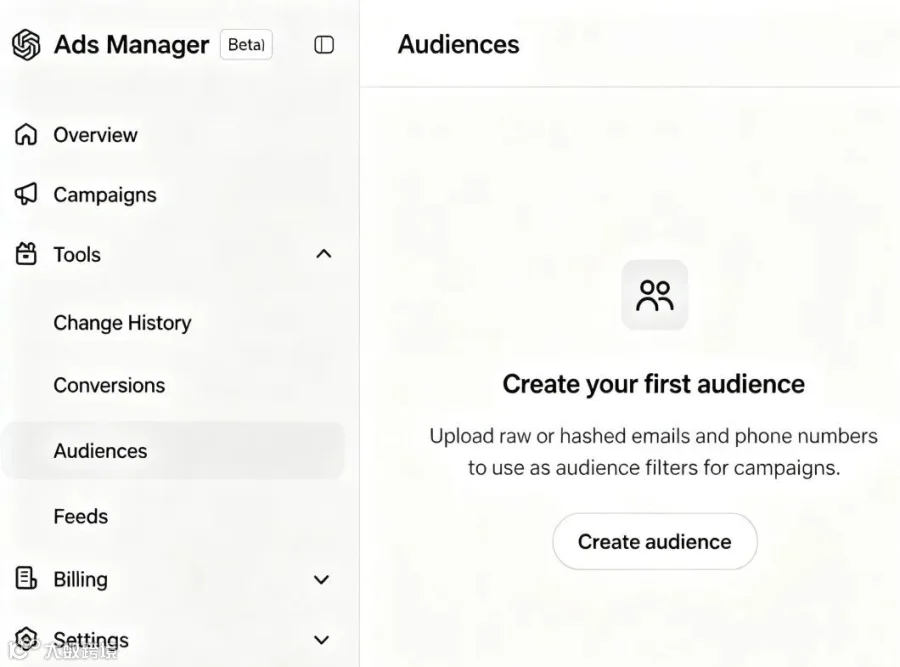Click the Campaigns megaphone icon

26,195
